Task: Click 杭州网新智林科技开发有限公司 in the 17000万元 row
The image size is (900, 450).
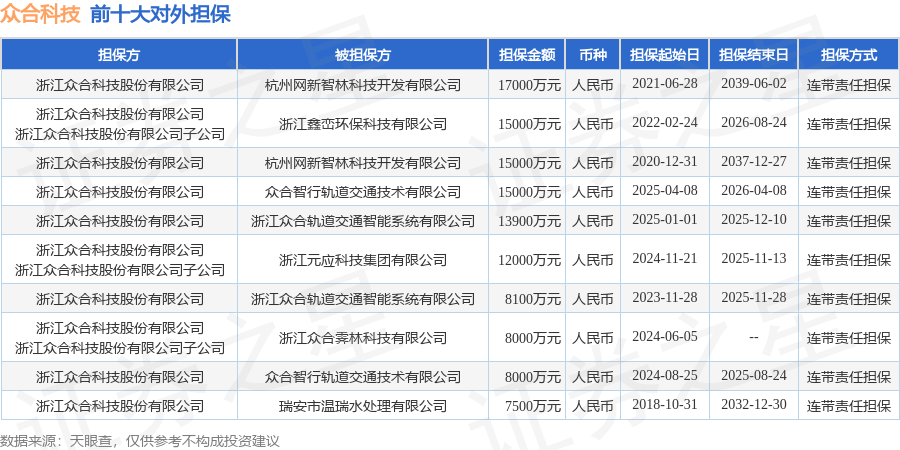Action: click(363, 85)
